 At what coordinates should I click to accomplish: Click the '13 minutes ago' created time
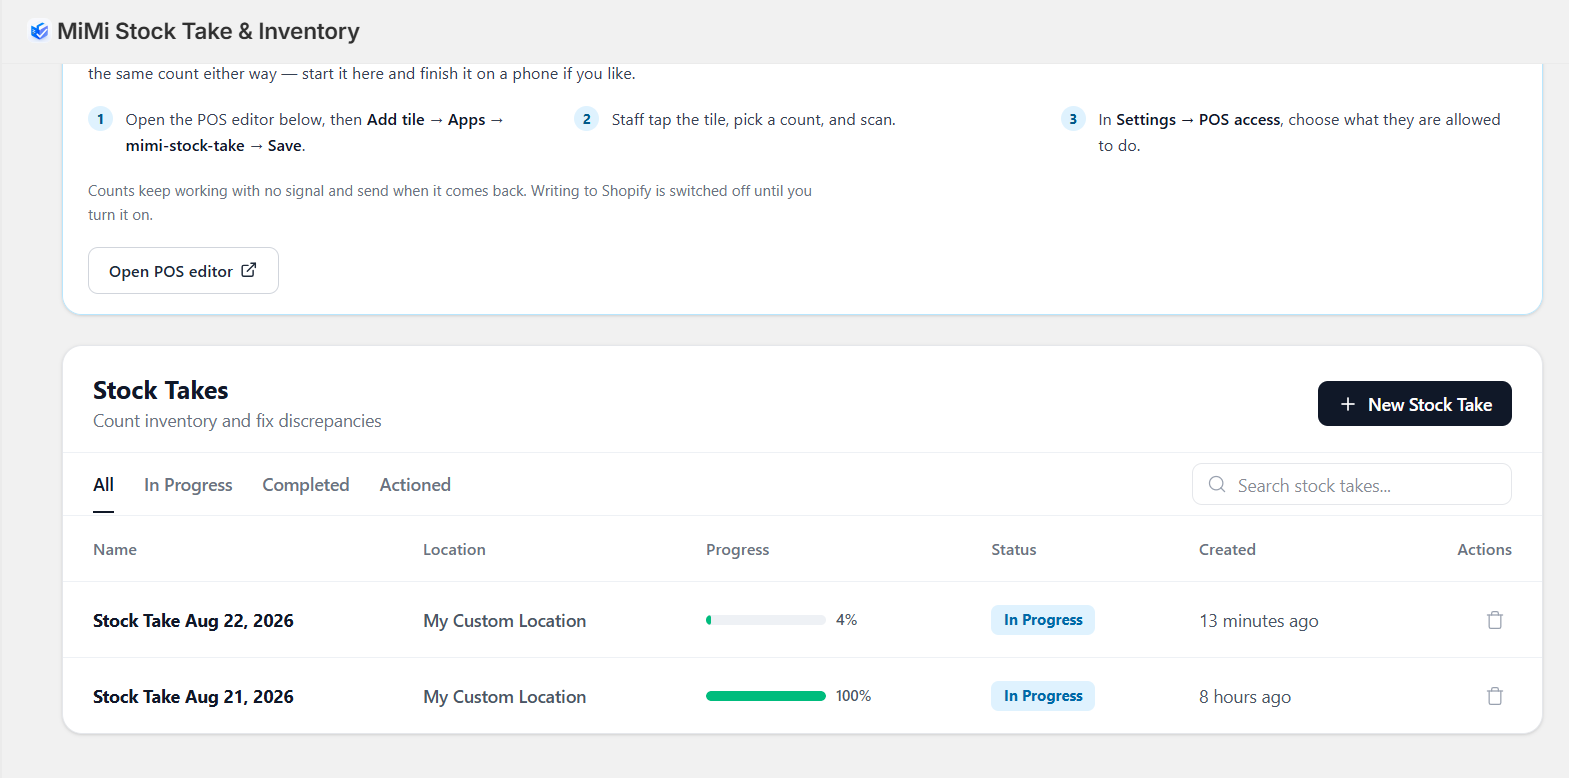coord(1259,621)
